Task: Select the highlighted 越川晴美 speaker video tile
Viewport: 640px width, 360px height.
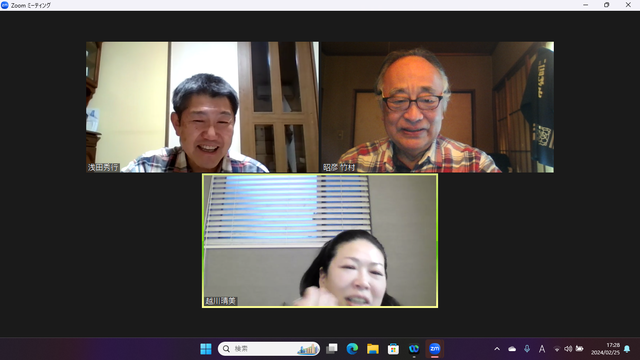Action: pos(320,241)
